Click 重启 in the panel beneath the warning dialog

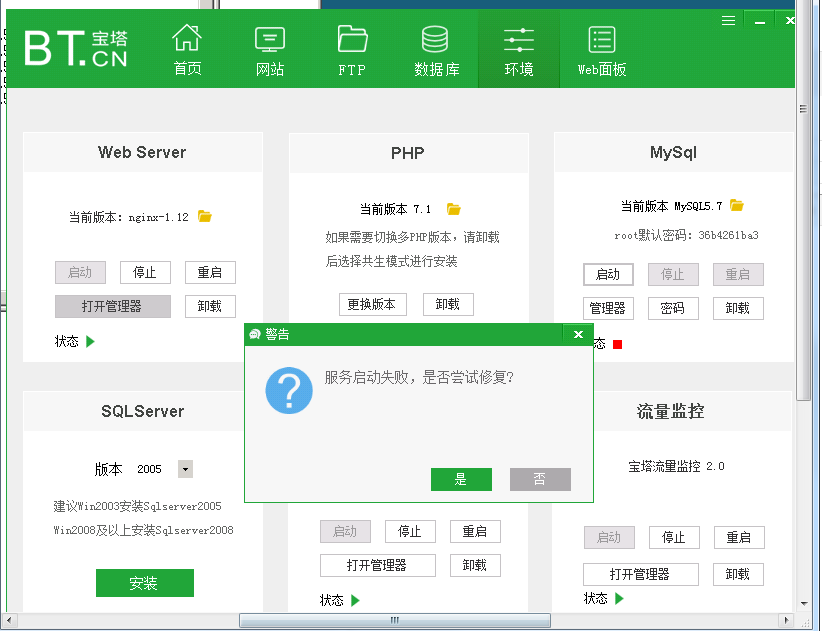[475, 531]
